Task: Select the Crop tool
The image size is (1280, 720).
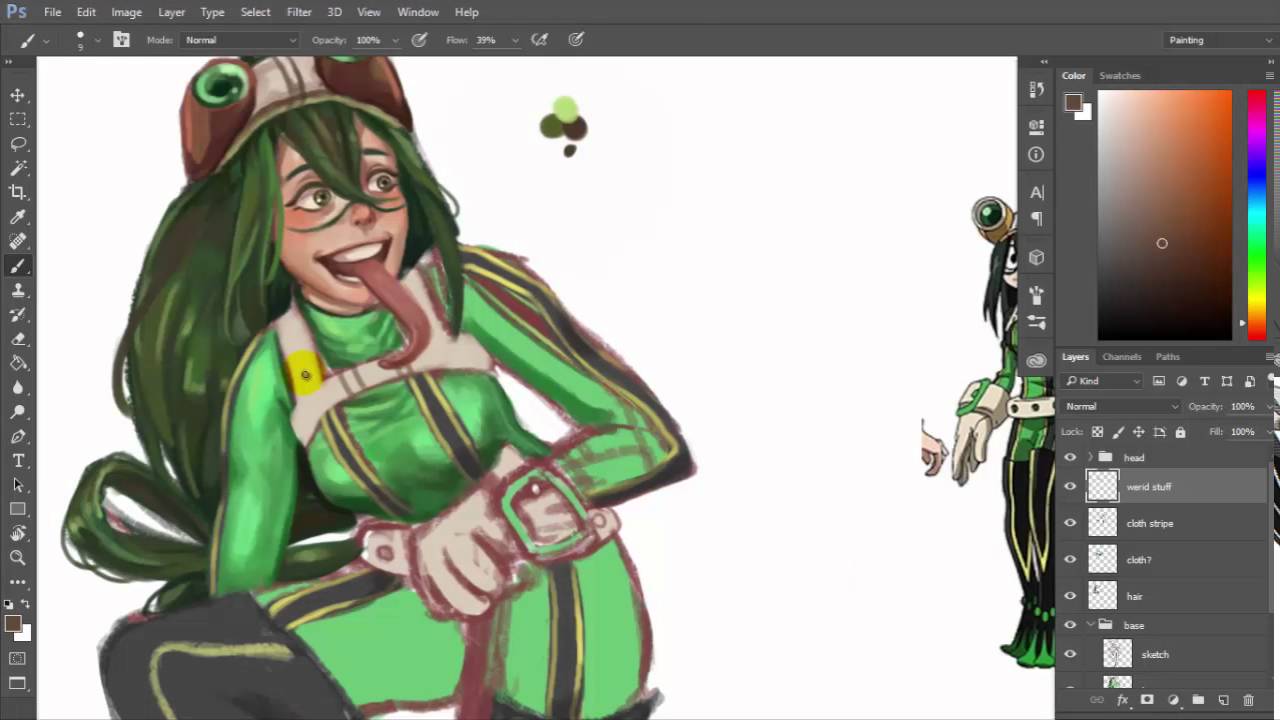Action: pos(18,192)
